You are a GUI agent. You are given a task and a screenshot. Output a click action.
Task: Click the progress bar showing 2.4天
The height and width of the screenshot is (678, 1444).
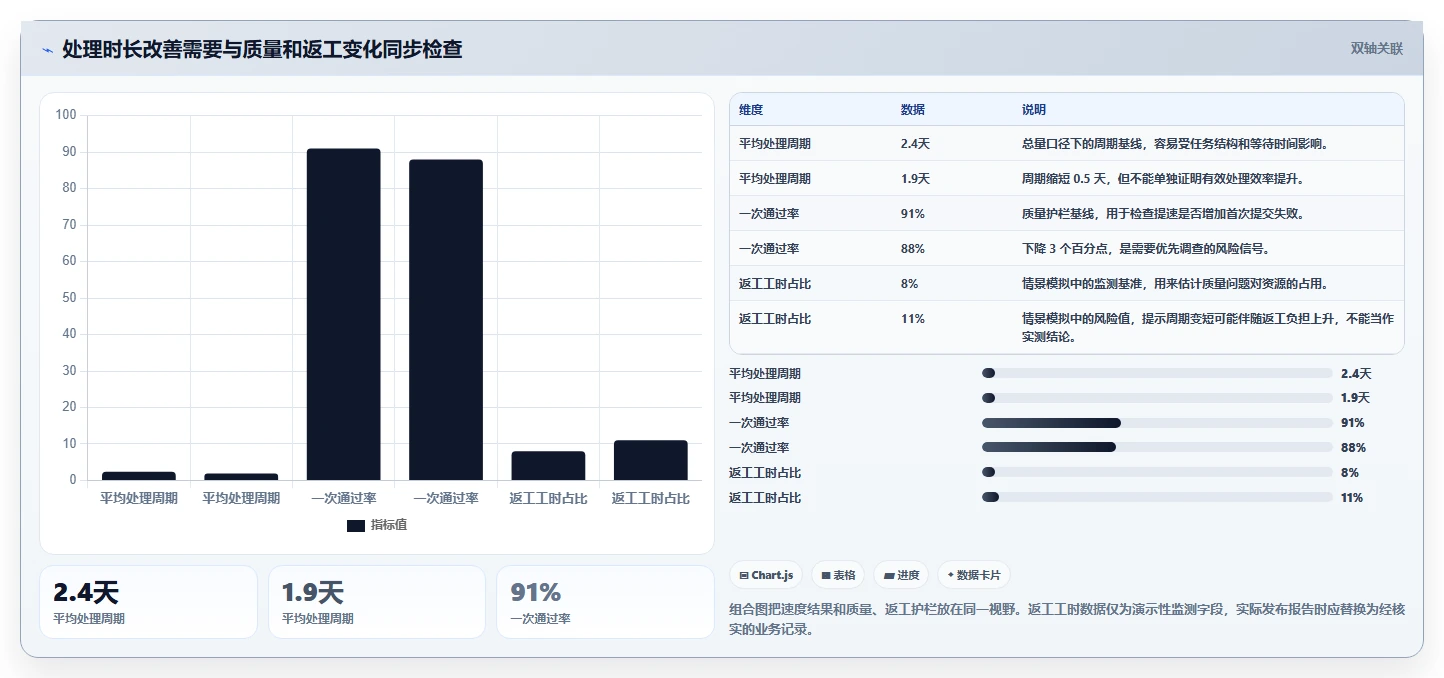tap(1157, 373)
